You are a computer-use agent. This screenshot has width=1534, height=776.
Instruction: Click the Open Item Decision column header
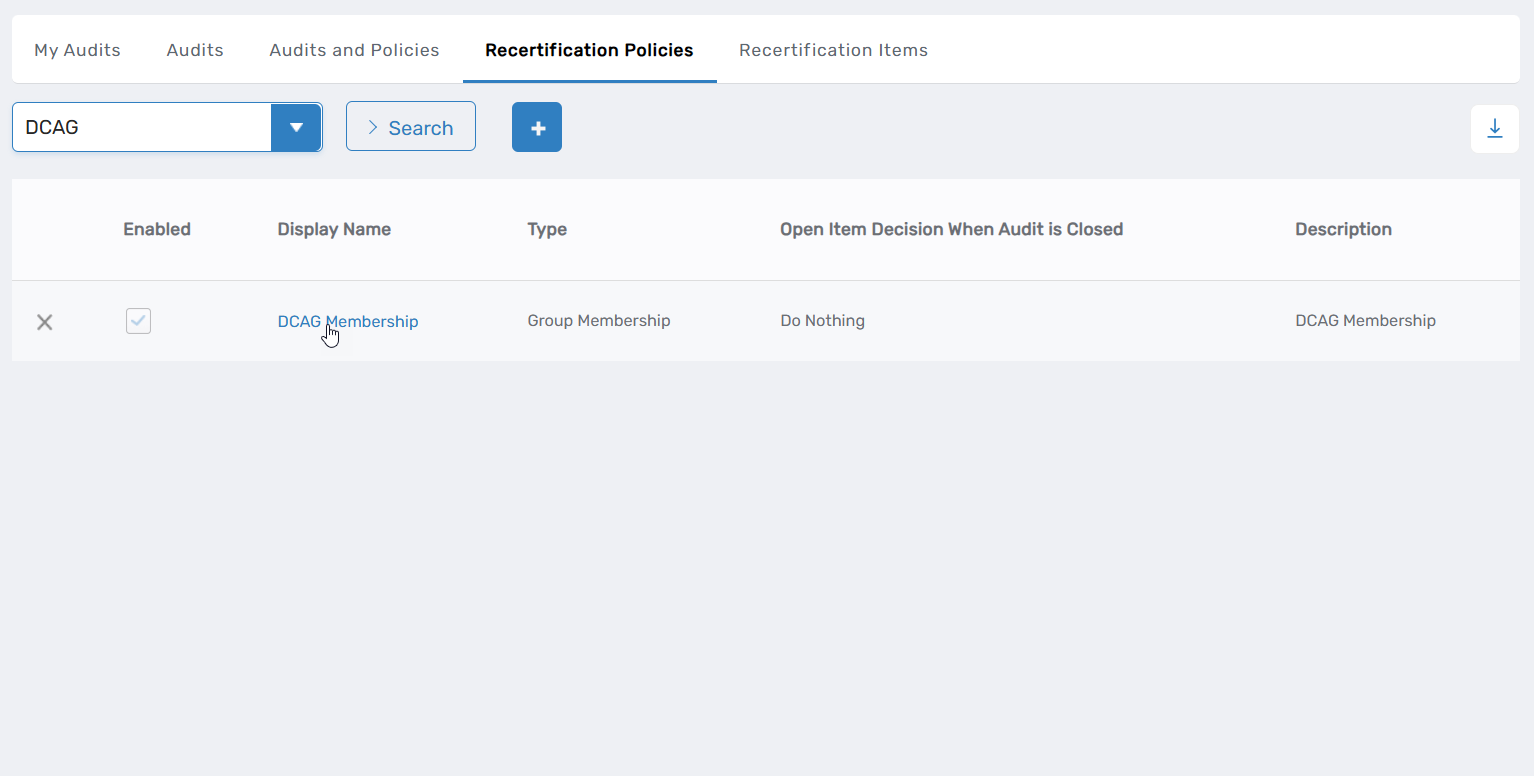coord(951,229)
